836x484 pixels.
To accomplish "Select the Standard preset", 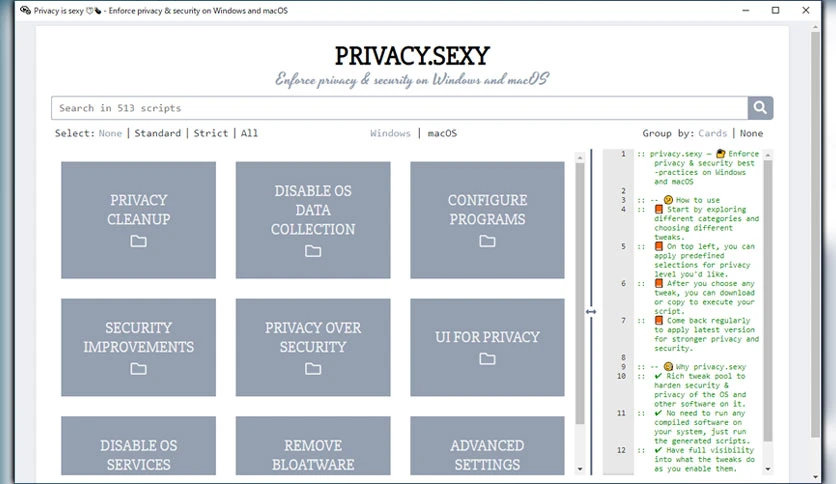I will [x=158, y=133].
